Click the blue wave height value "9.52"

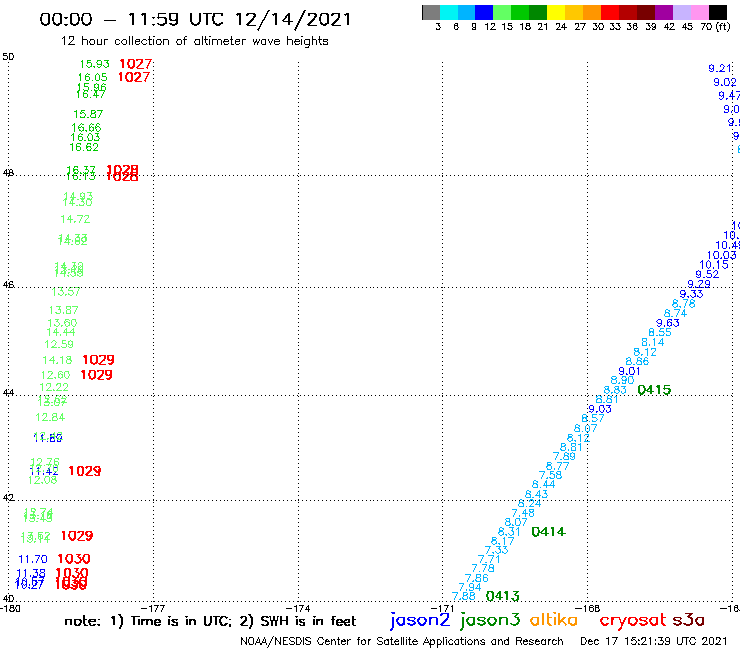pos(707,274)
